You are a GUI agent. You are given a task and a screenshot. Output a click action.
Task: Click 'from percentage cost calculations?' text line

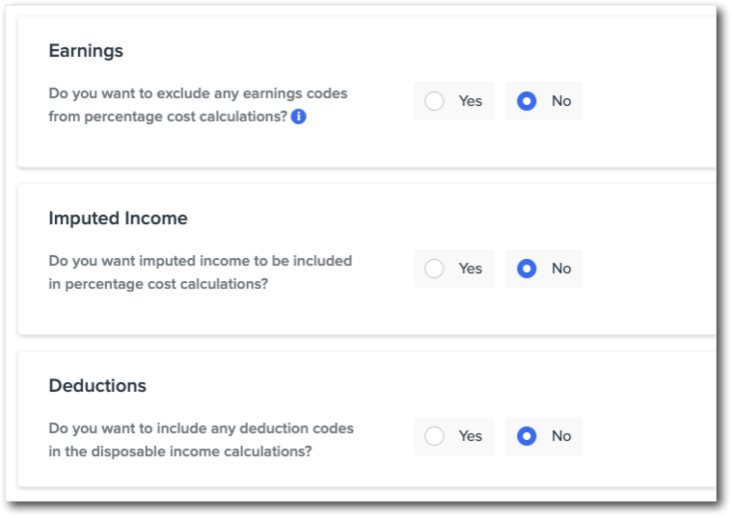pos(168,117)
